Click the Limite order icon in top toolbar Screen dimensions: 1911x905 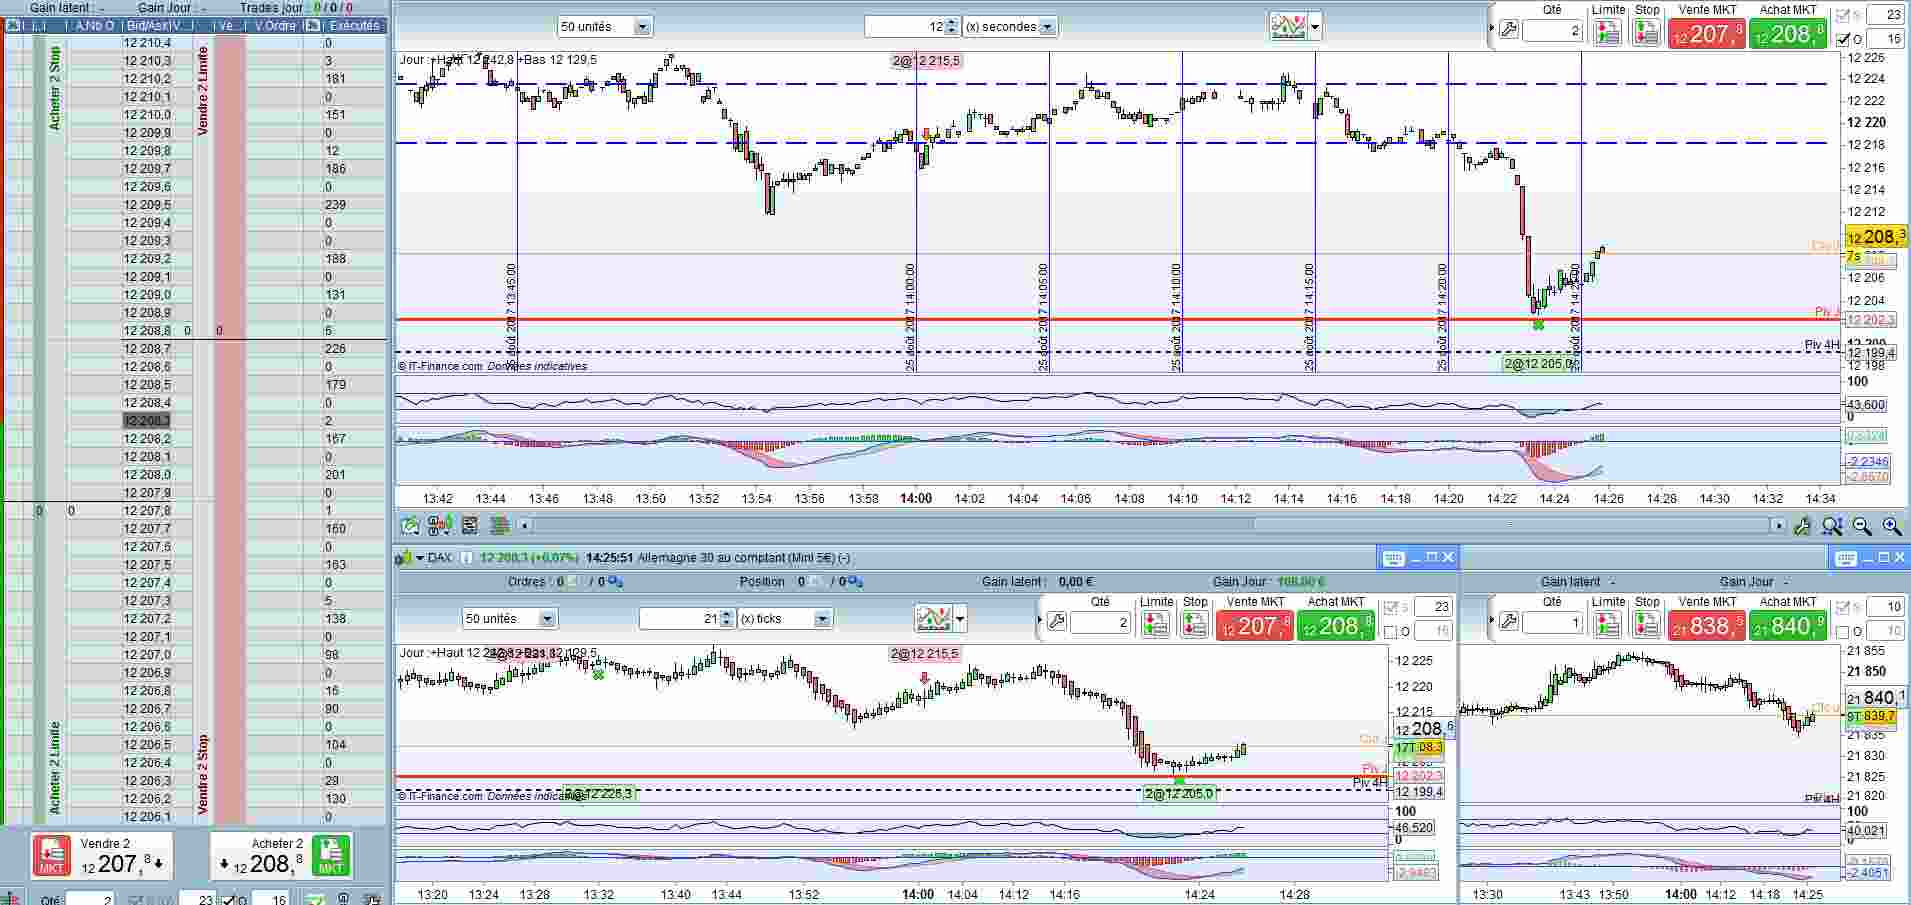tap(1608, 32)
